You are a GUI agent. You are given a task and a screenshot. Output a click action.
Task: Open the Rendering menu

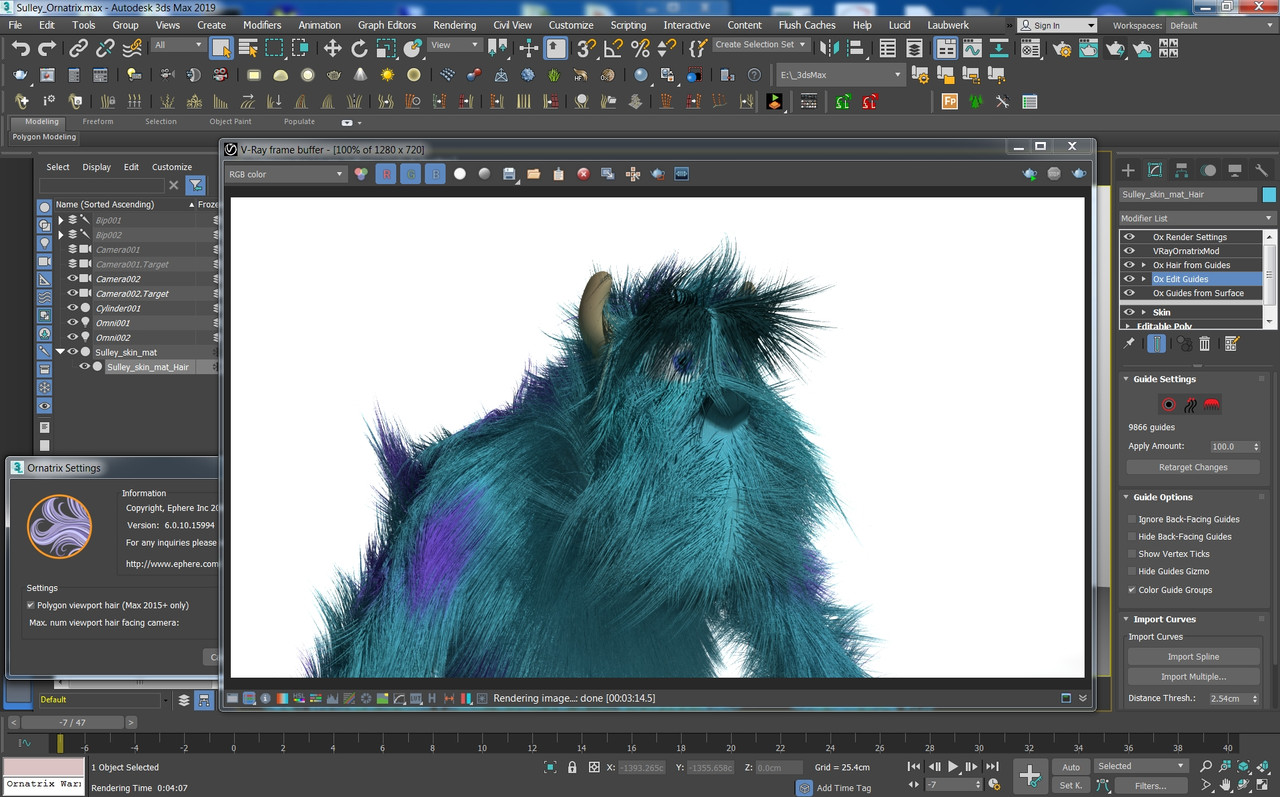coord(455,25)
